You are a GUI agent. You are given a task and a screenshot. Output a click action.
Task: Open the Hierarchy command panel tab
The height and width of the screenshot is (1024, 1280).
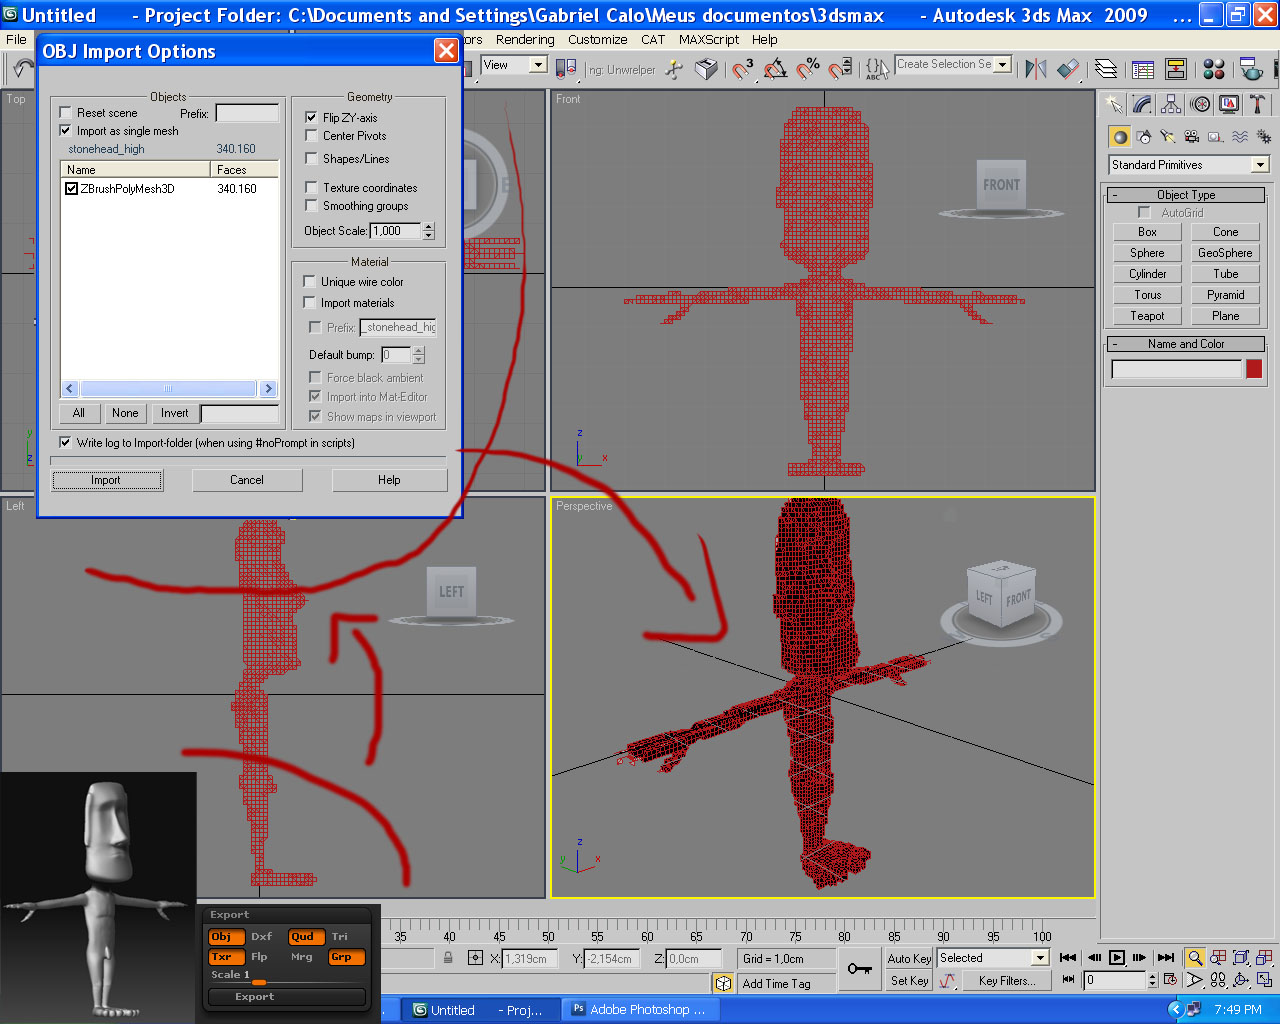click(1171, 104)
